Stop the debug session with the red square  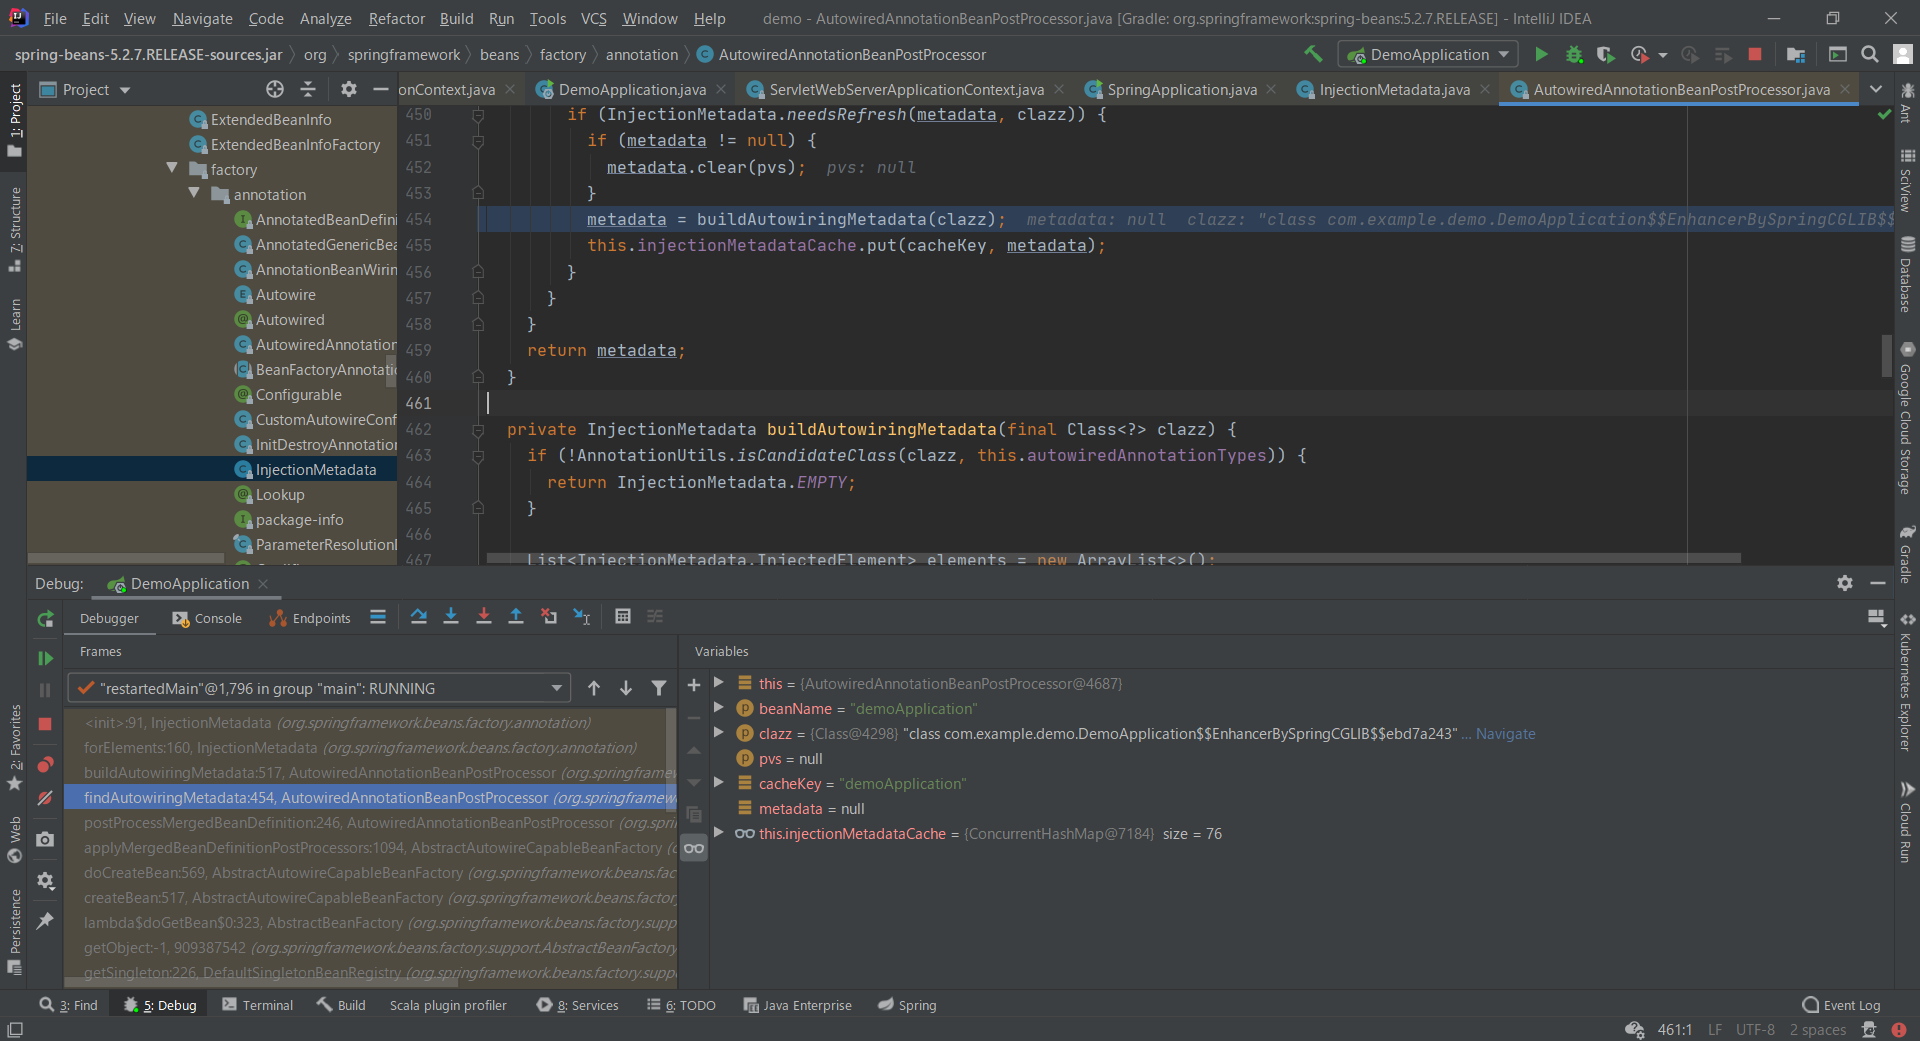45,724
